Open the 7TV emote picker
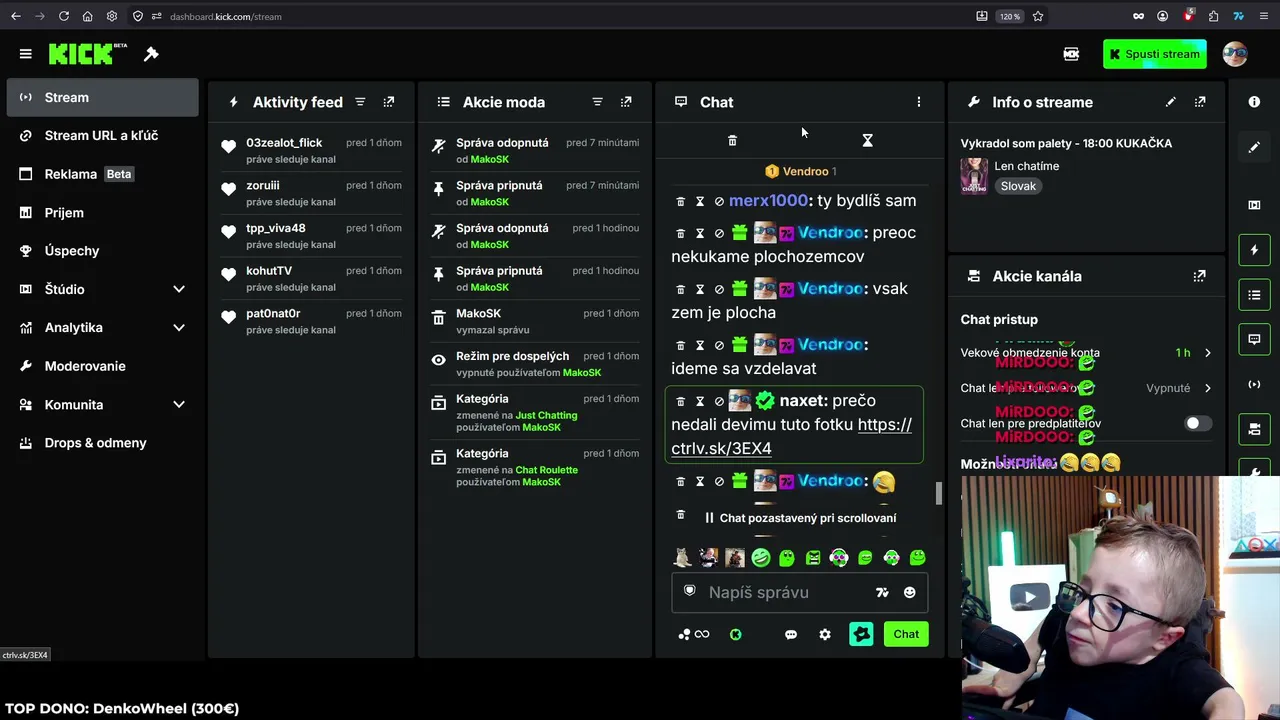This screenshot has width=1280, height=720. pyautogui.click(x=882, y=593)
